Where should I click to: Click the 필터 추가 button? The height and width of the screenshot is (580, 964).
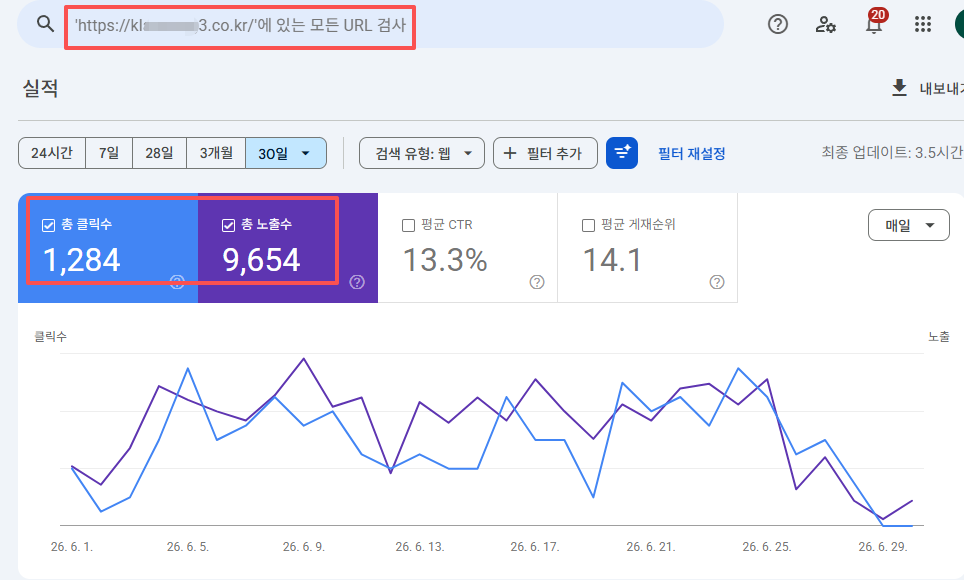(x=545, y=153)
